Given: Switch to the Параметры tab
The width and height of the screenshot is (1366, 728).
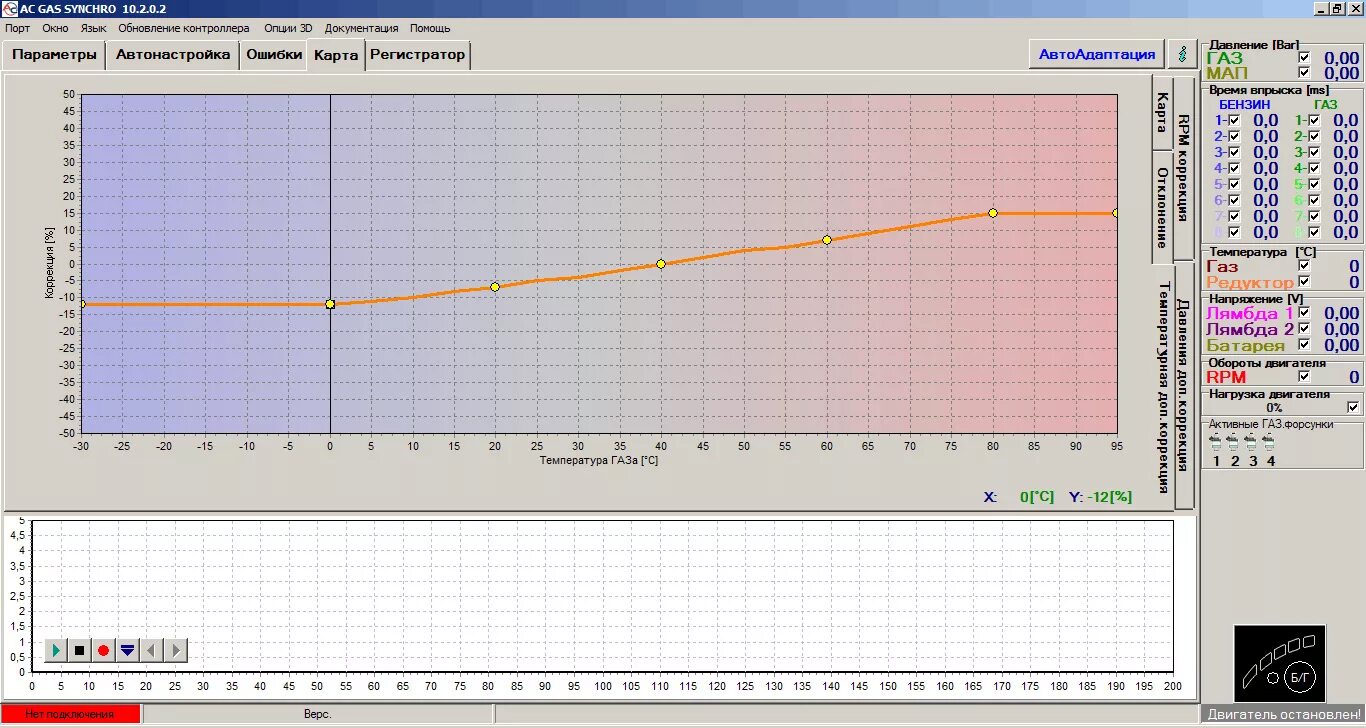Looking at the screenshot, I should [x=55, y=55].
